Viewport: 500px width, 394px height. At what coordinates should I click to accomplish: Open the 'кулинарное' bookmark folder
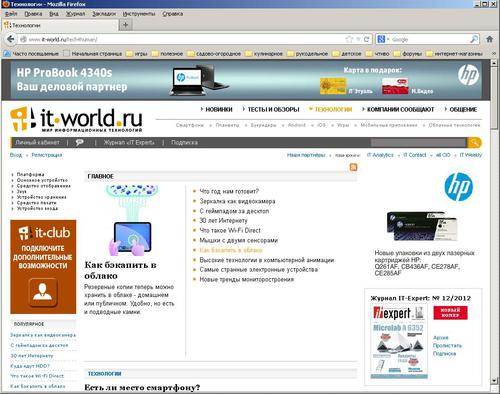(x=264, y=53)
